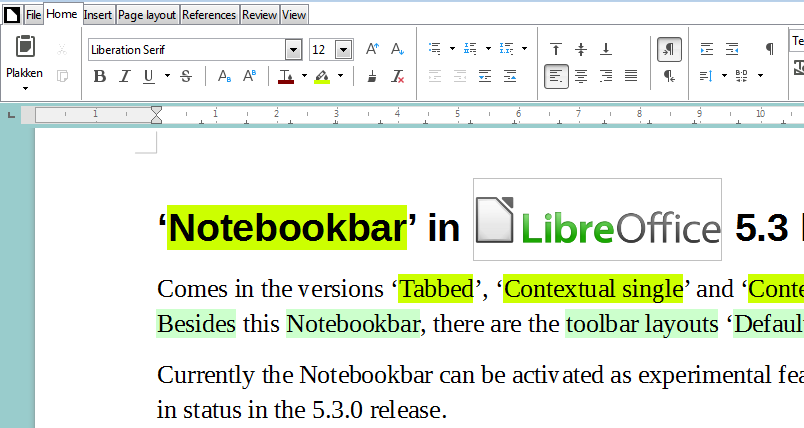Toggle italic text formatting
Image resolution: width=804 pixels, height=428 pixels.
[x=125, y=76]
